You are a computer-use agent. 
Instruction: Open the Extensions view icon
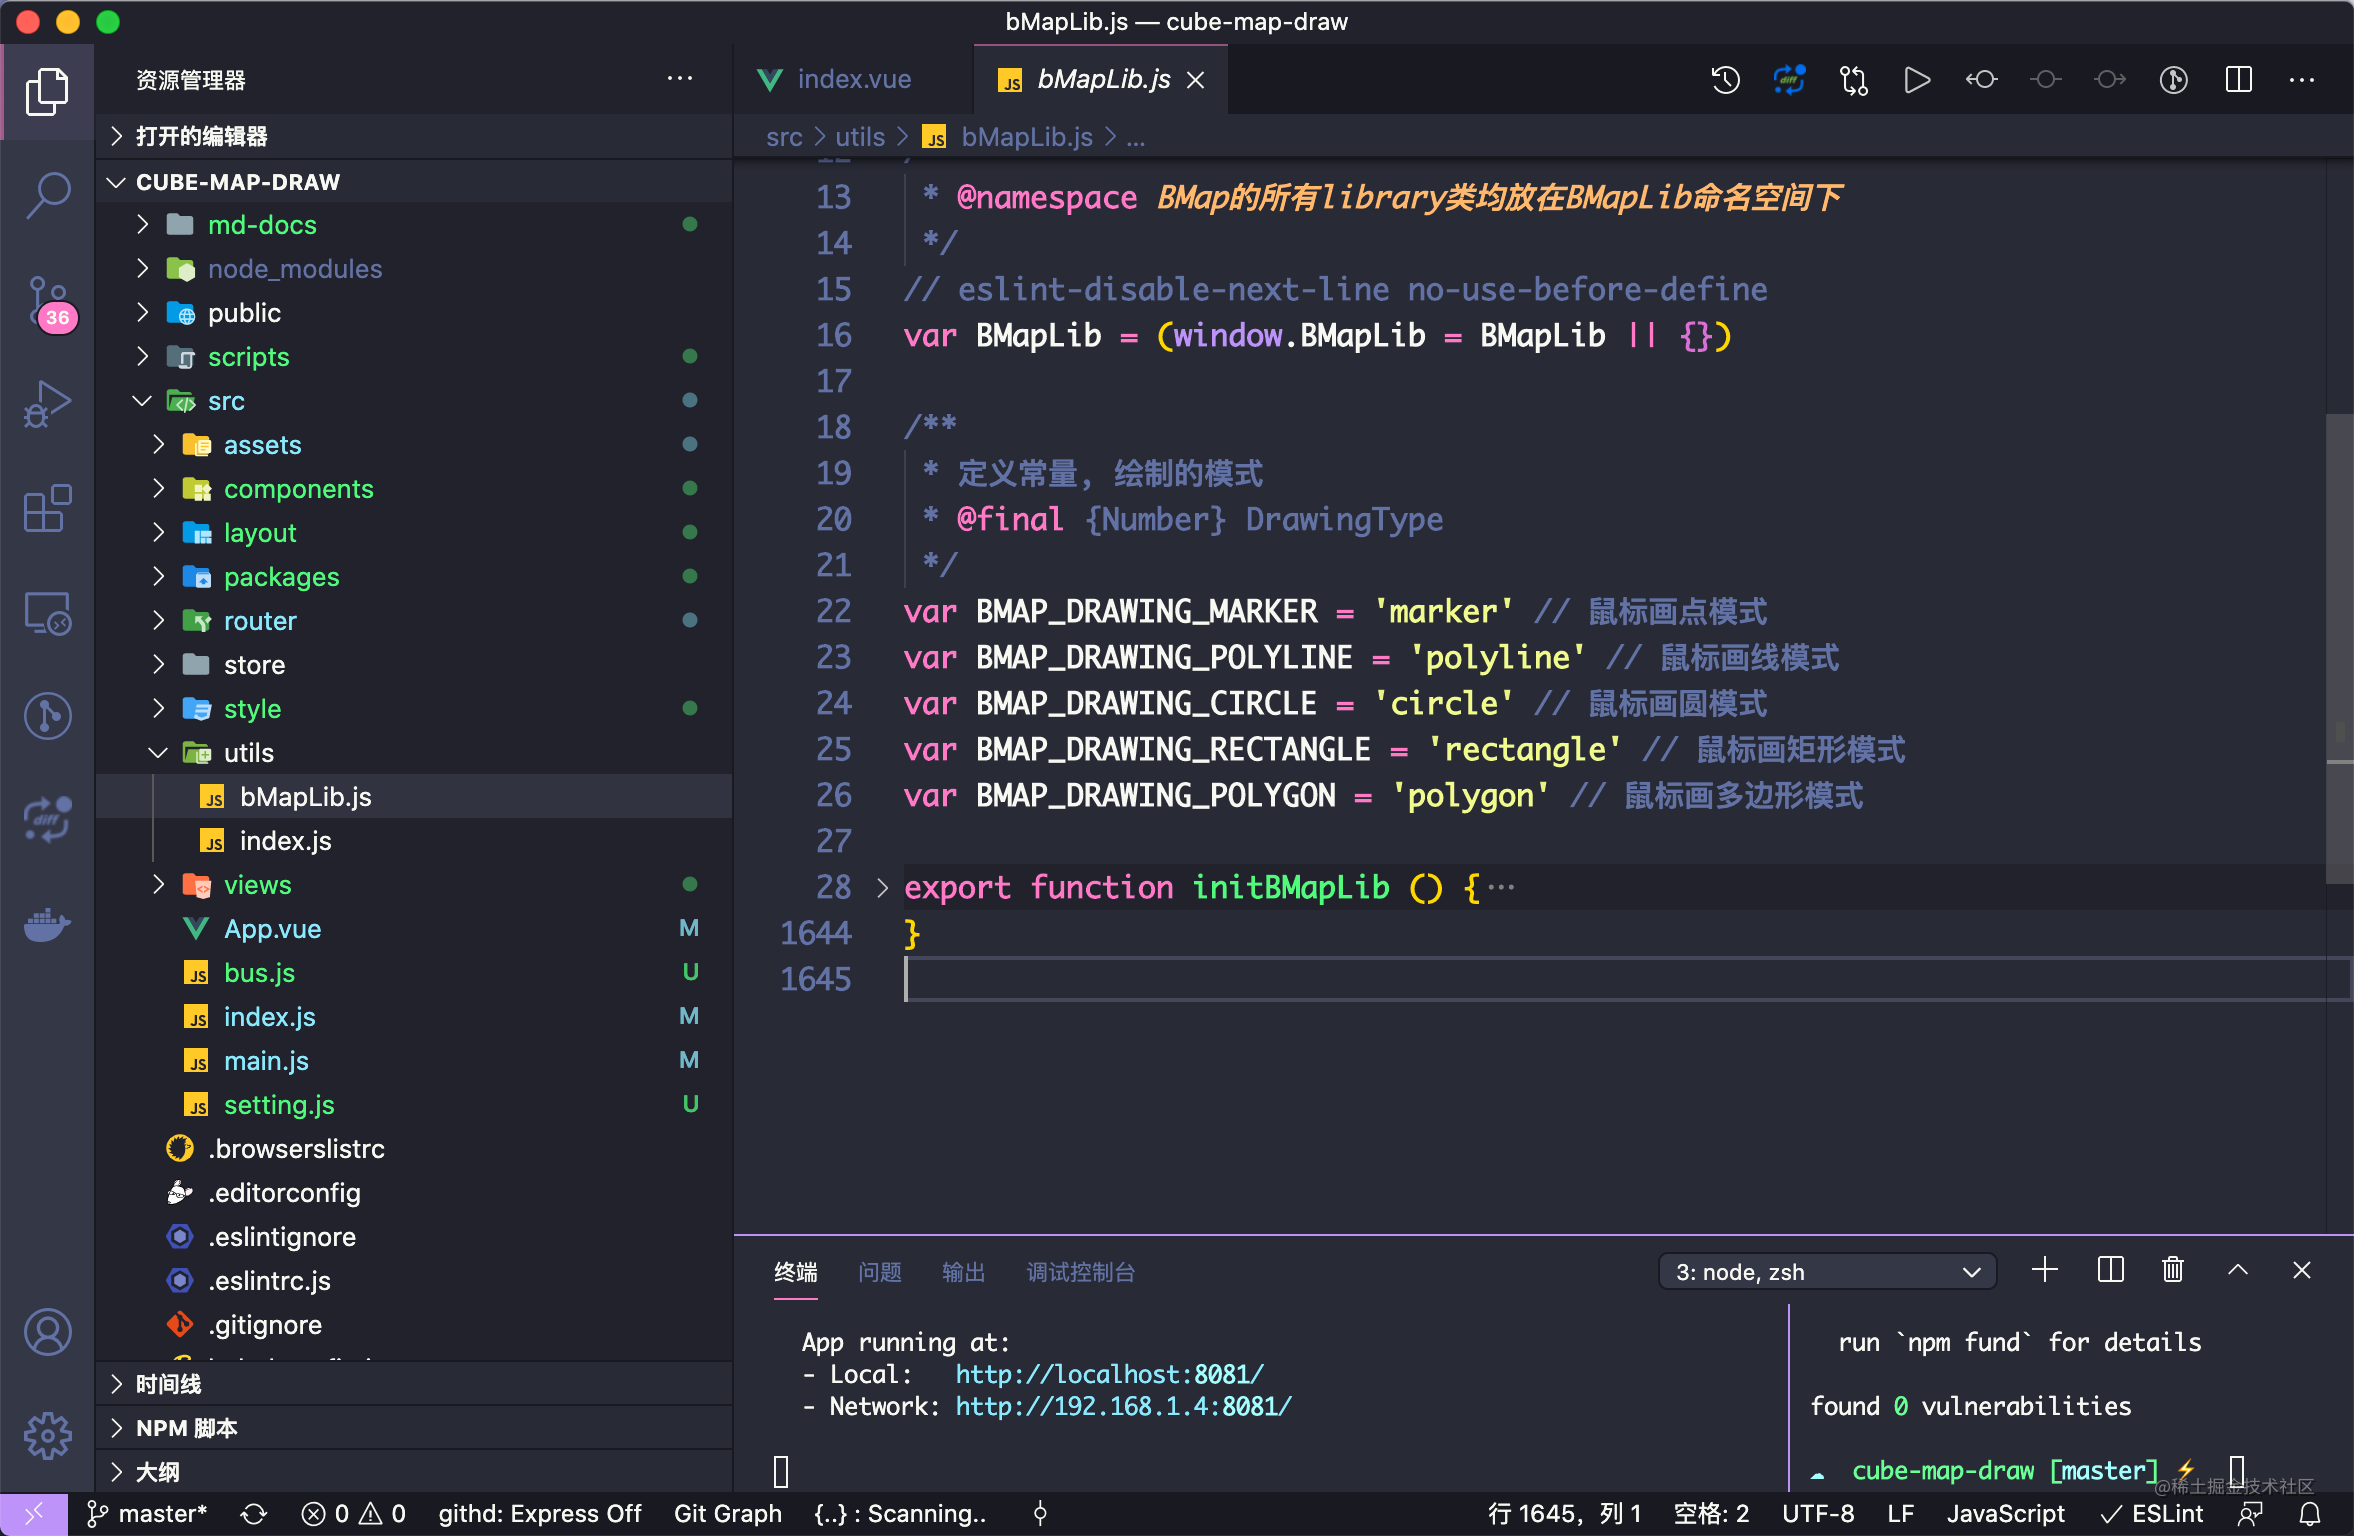click(47, 509)
